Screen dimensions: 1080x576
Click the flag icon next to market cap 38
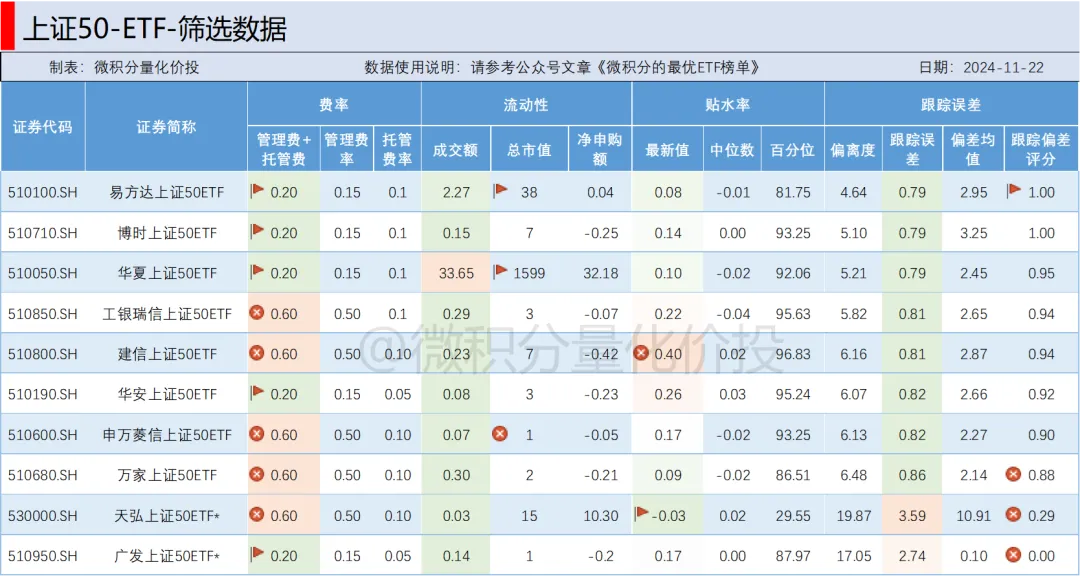pos(500,191)
